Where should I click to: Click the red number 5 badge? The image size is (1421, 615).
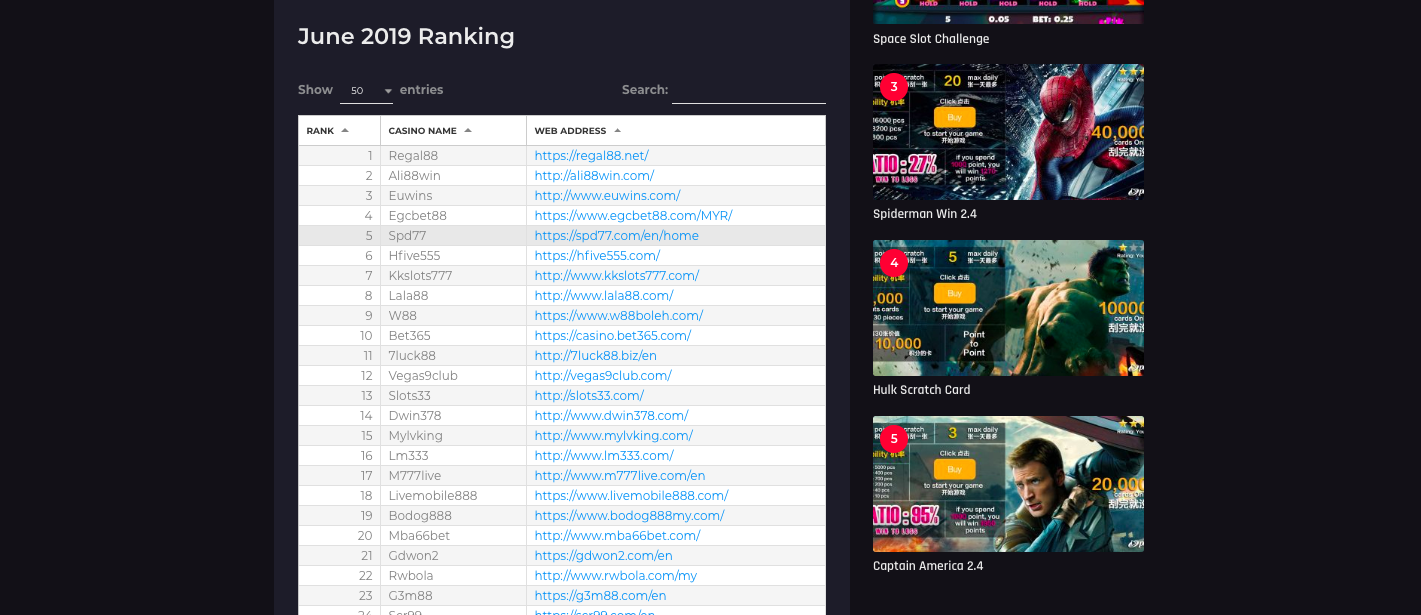893,438
